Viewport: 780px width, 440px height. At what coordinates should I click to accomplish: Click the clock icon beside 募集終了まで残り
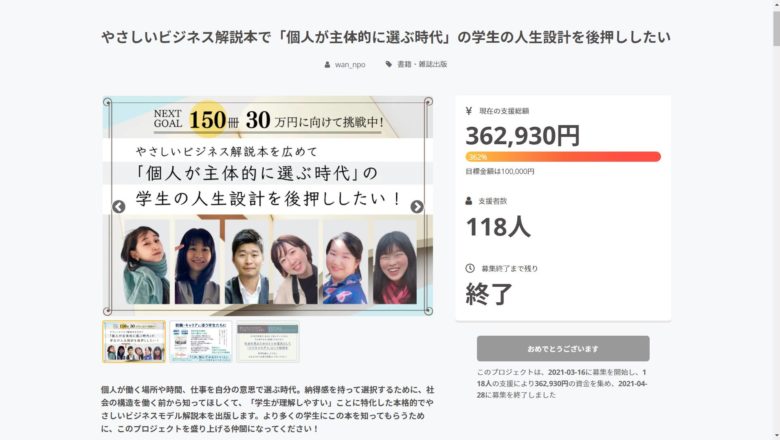(x=470, y=268)
